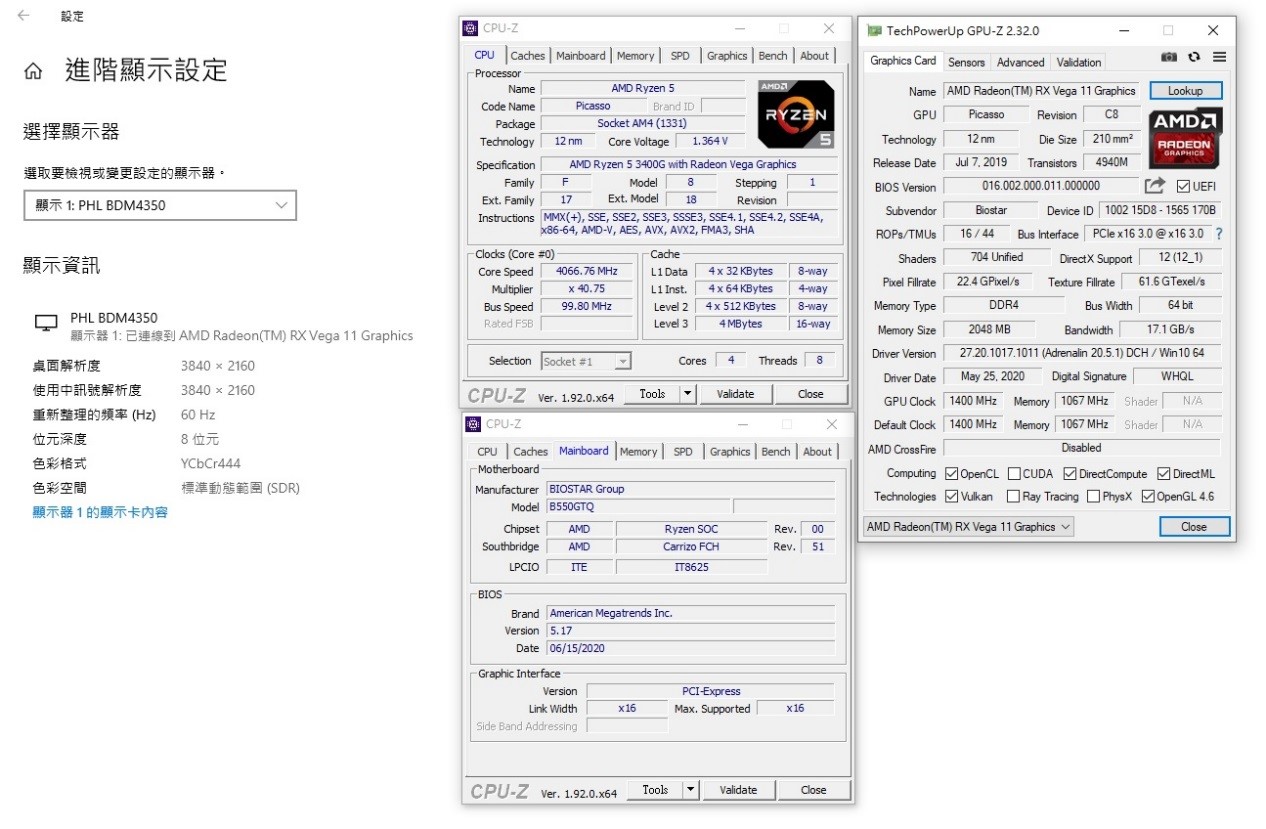The image size is (1266, 829).
Task: Toggle the OpenGL 4.6 checkbox
Action: (1148, 496)
